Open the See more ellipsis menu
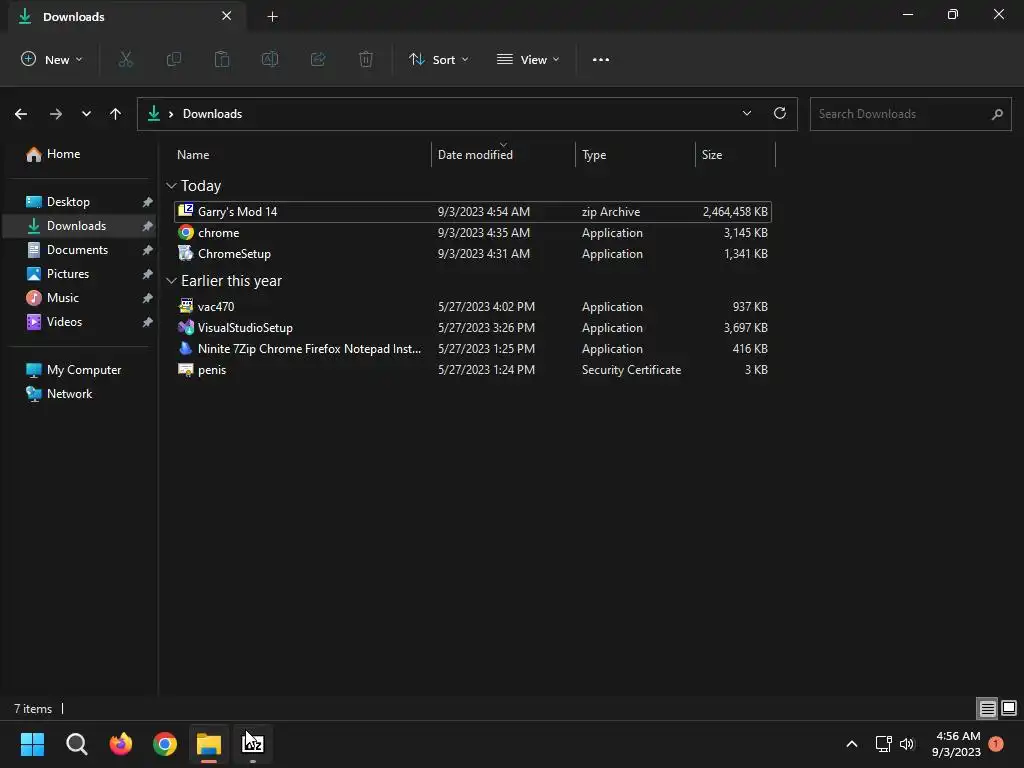 click(601, 59)
